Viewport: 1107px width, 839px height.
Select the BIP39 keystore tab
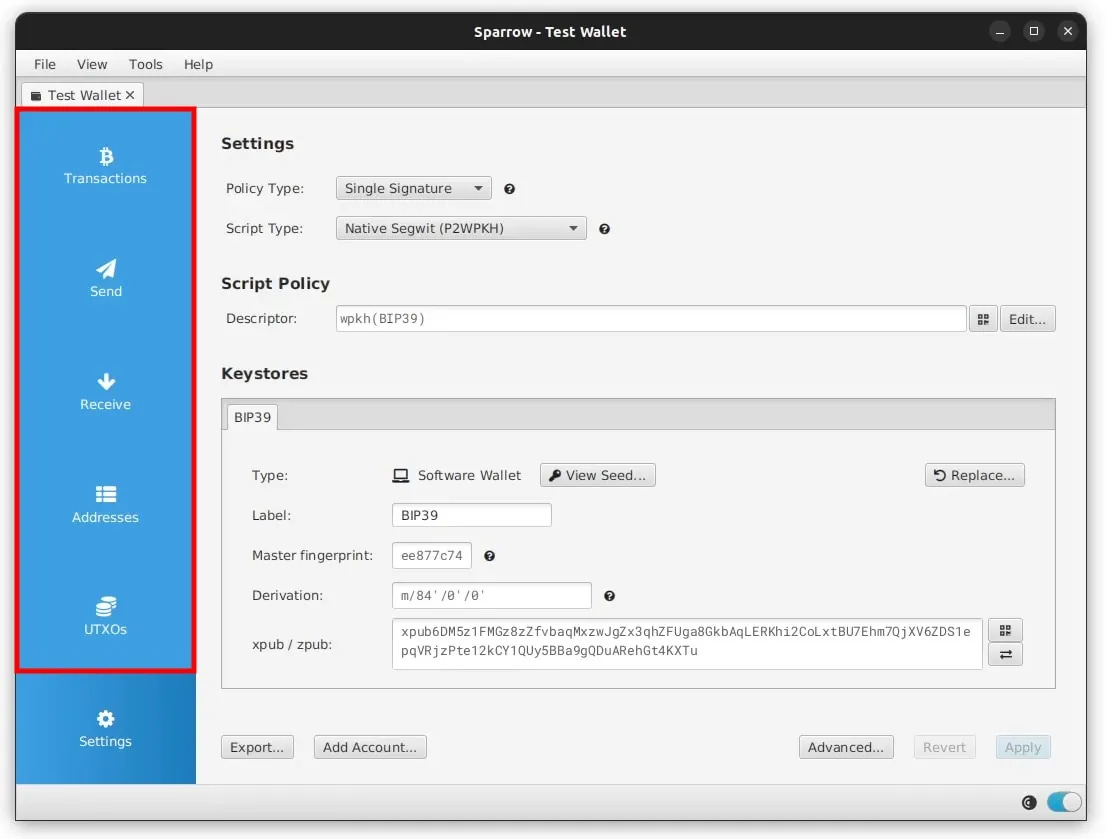coord(252,417)
